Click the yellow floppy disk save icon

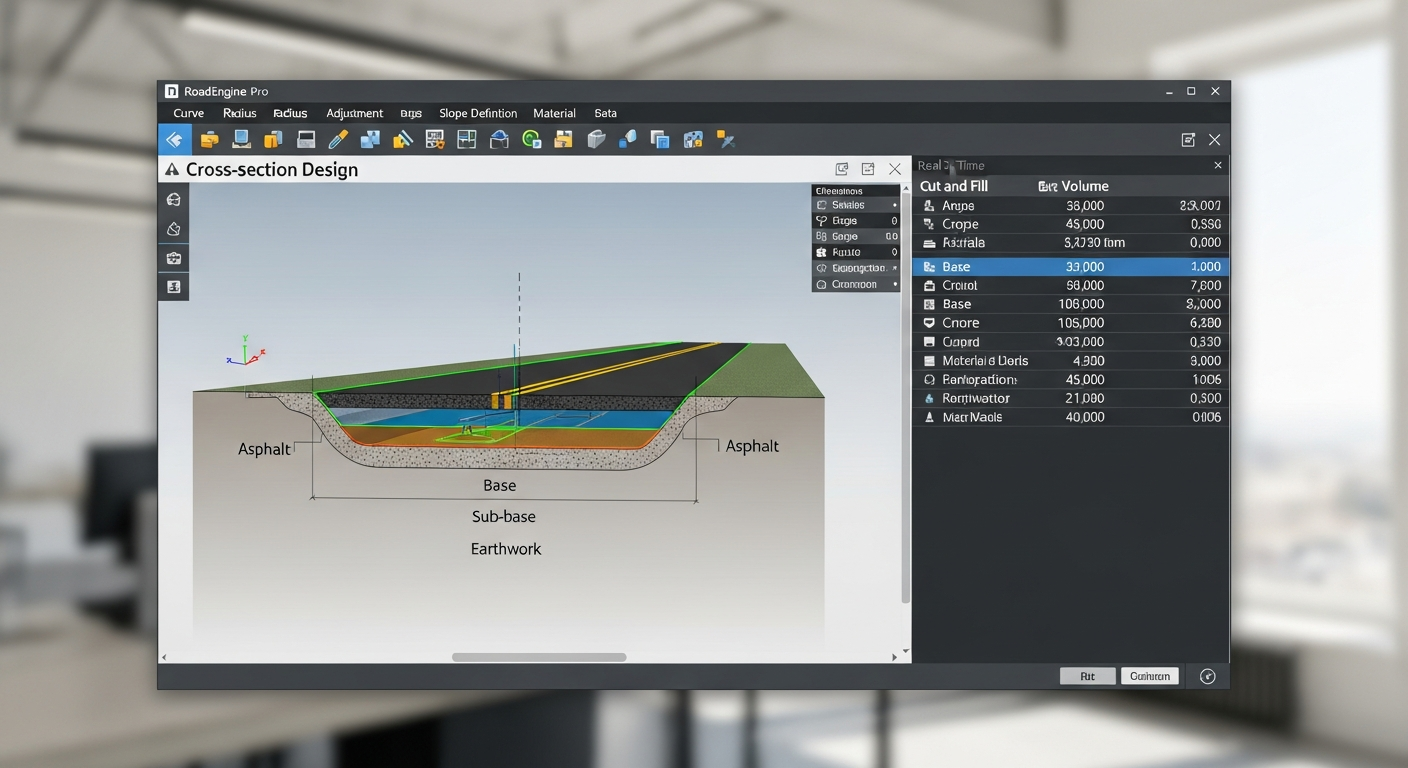563,140
